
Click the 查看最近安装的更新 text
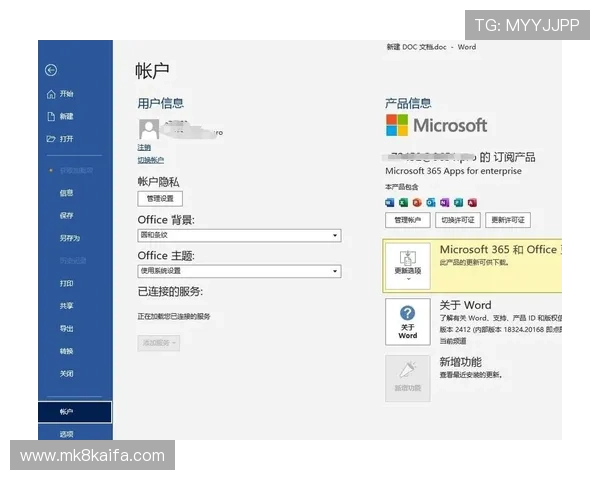471,375
